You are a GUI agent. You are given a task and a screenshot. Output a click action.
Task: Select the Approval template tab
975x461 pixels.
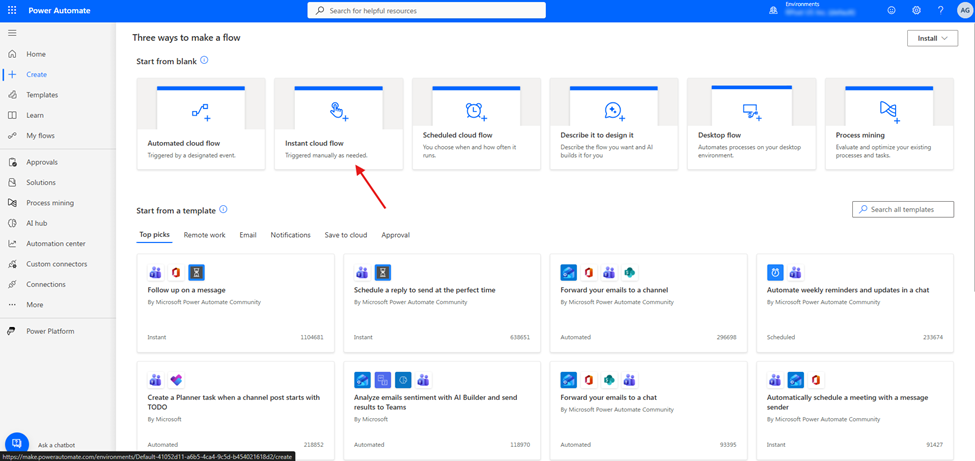click(x=395, y=235)
